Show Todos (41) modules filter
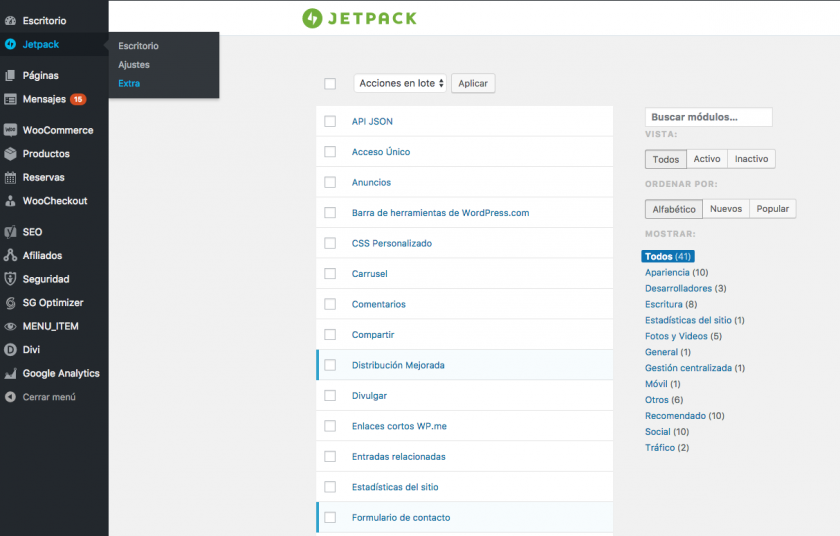840x536 pixels. click(668, 256)
